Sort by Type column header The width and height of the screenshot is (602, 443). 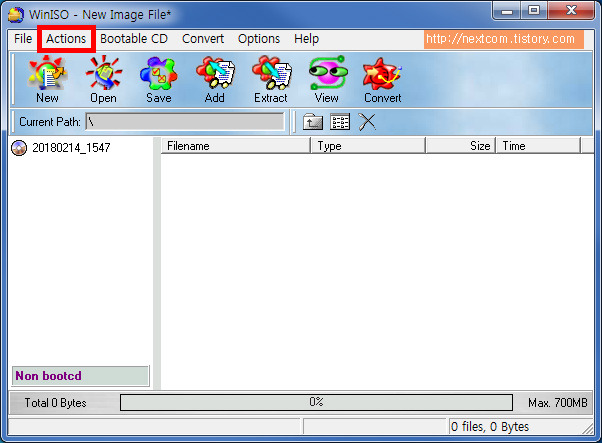(x=368, y=146)
